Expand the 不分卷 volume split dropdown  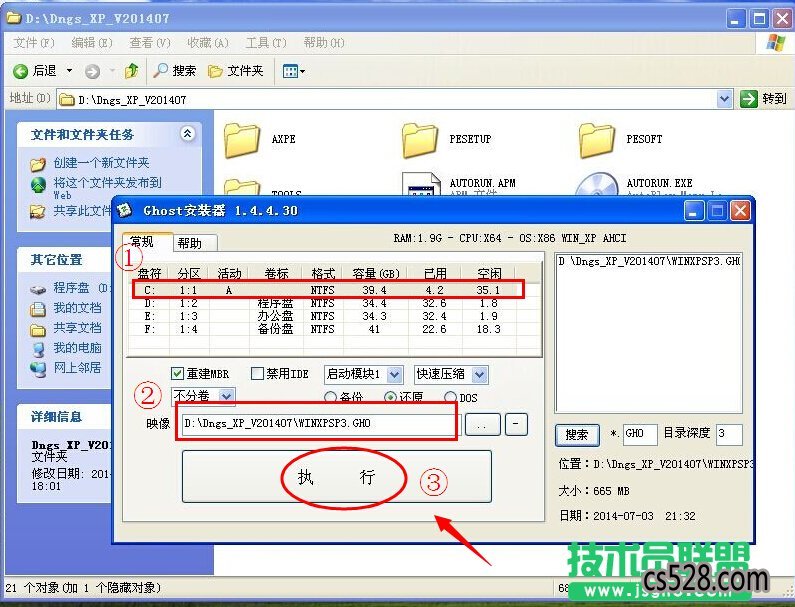227,396
